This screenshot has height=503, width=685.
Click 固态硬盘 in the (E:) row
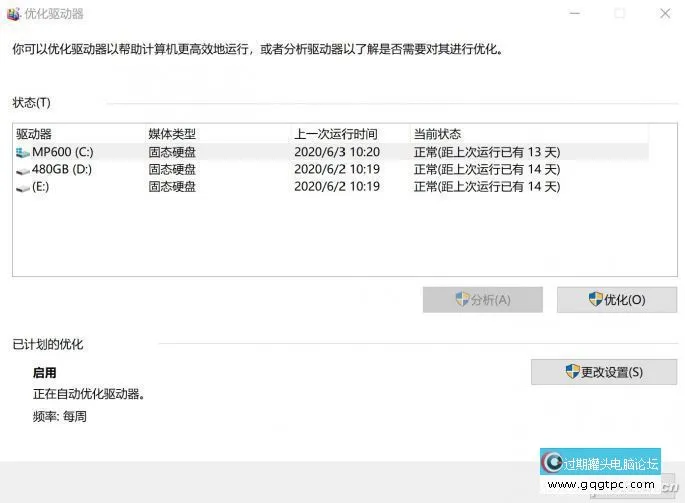pyautogui.click(x=172, y=187)
